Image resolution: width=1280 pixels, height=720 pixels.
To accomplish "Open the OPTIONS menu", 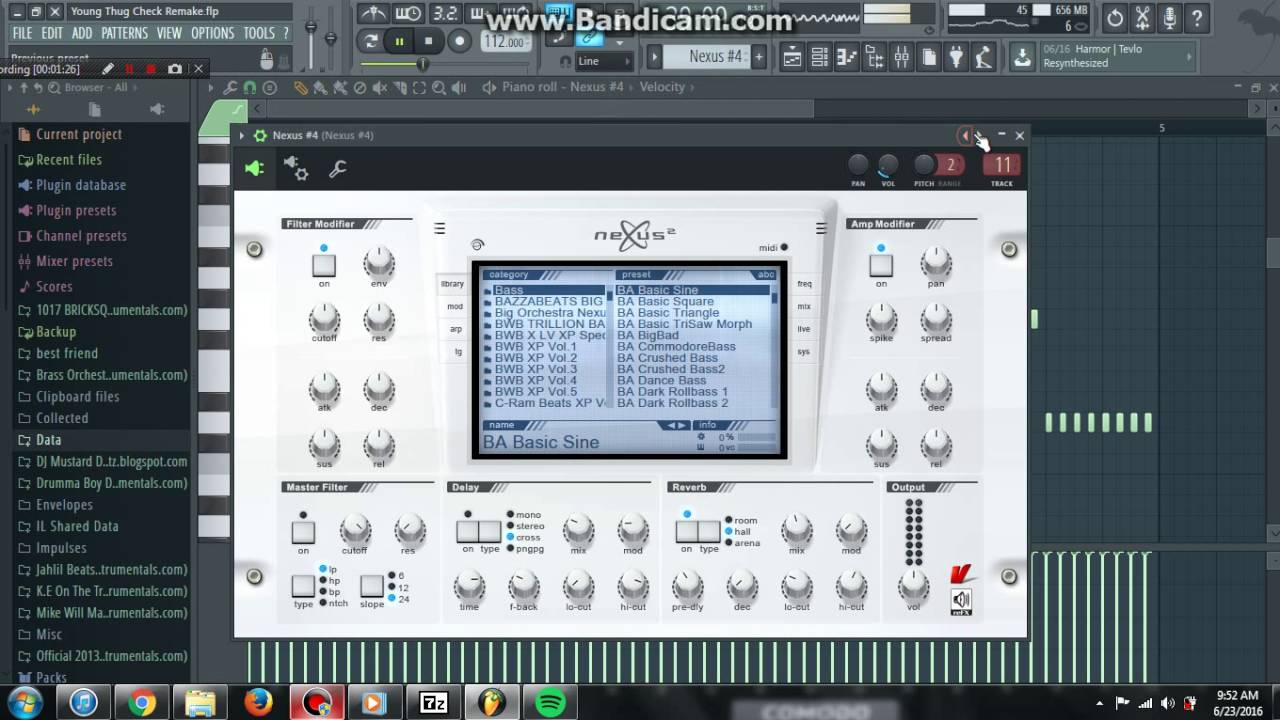I will click(x=212, y=33).
